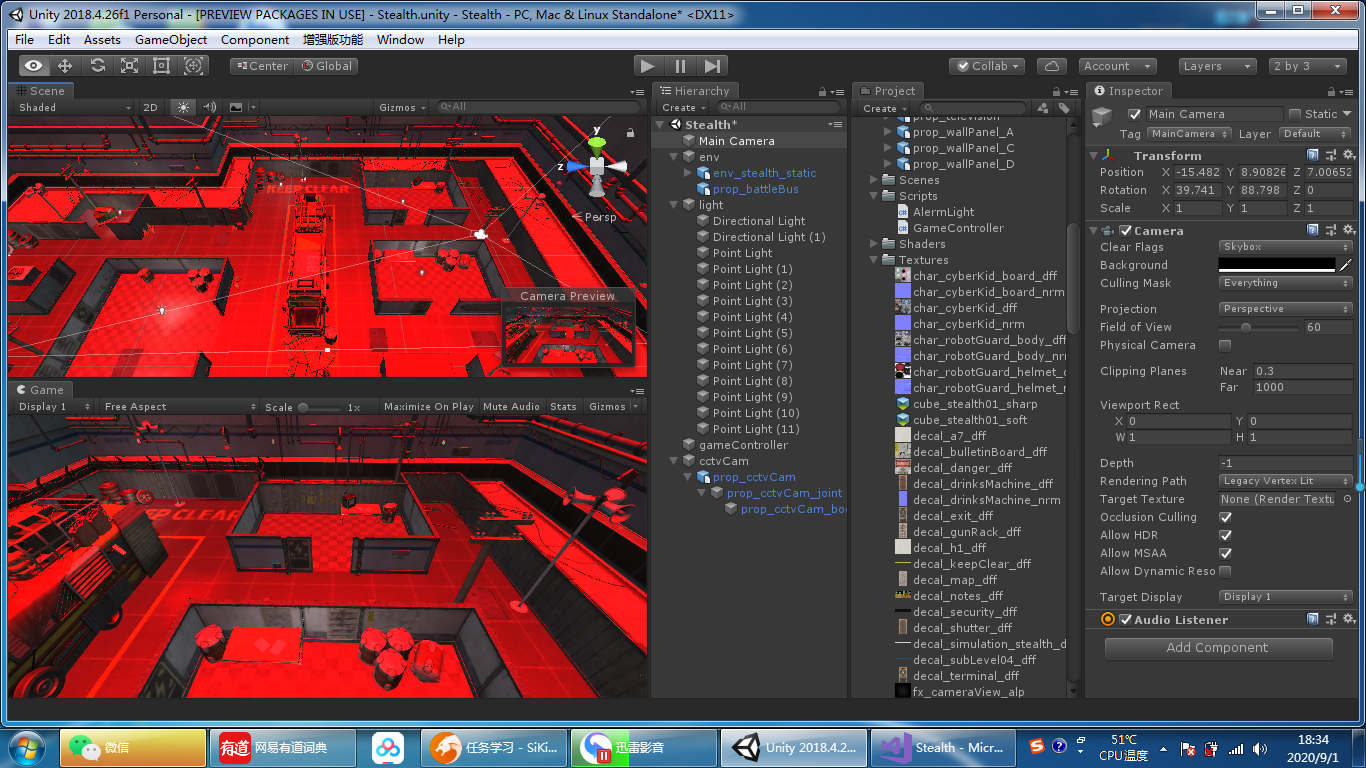This screenshot has height=768, width=1366.
Task: Select the AlermLight script
Action: pyautogui.click(x=943, y=212)
